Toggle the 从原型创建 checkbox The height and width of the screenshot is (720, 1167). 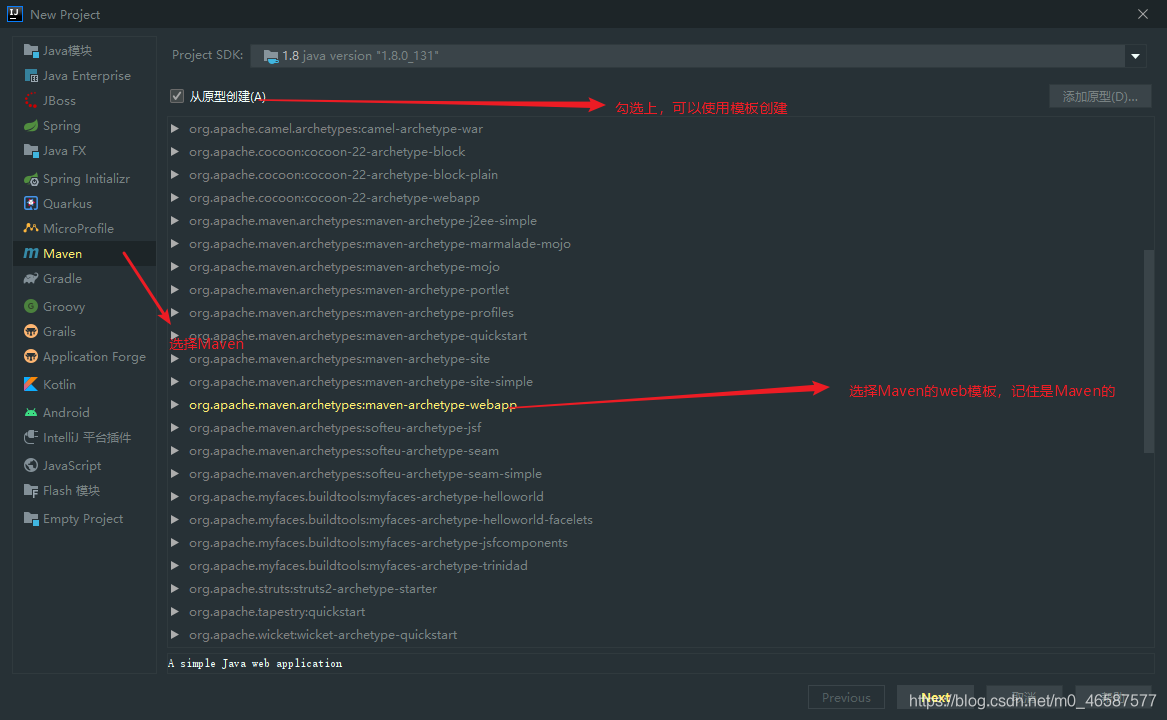coord(176,96)
